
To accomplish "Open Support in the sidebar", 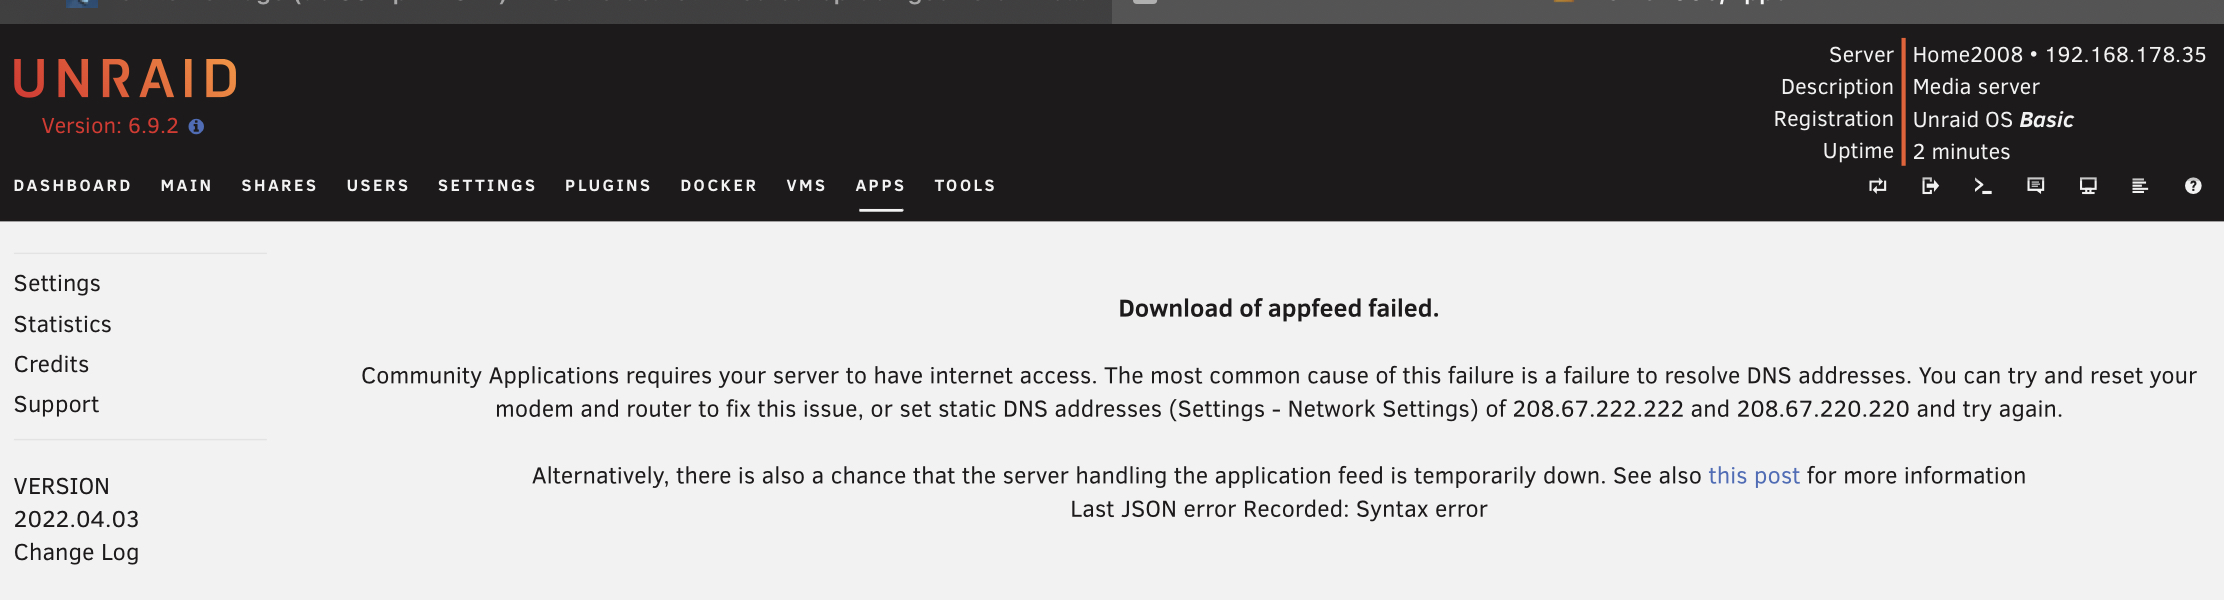I will click(56, 404).
